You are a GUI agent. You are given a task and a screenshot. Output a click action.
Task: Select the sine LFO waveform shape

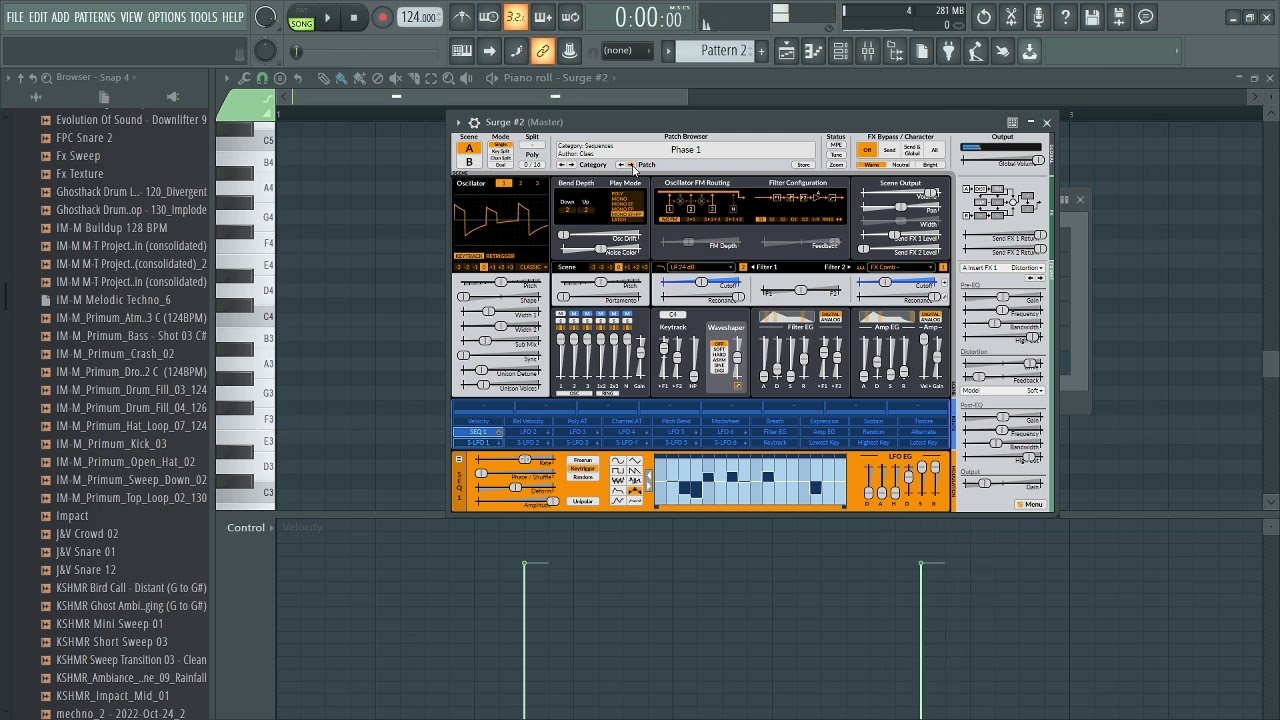coord(618,461)
